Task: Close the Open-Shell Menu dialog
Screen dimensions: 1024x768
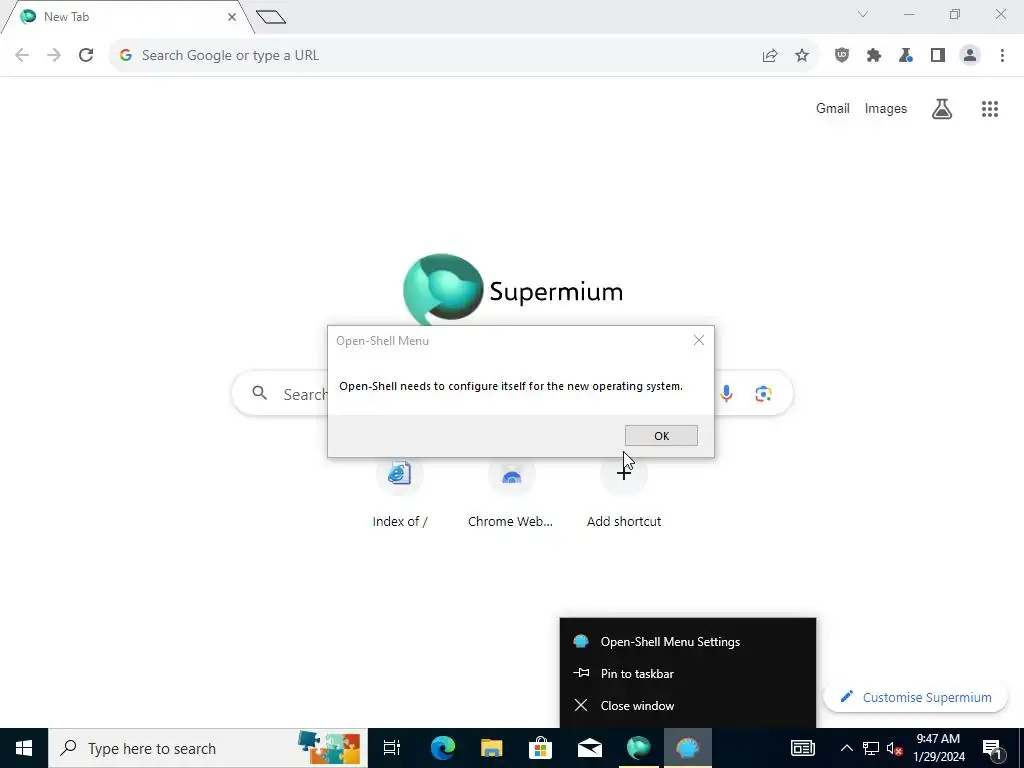Action: coord(699,340)
